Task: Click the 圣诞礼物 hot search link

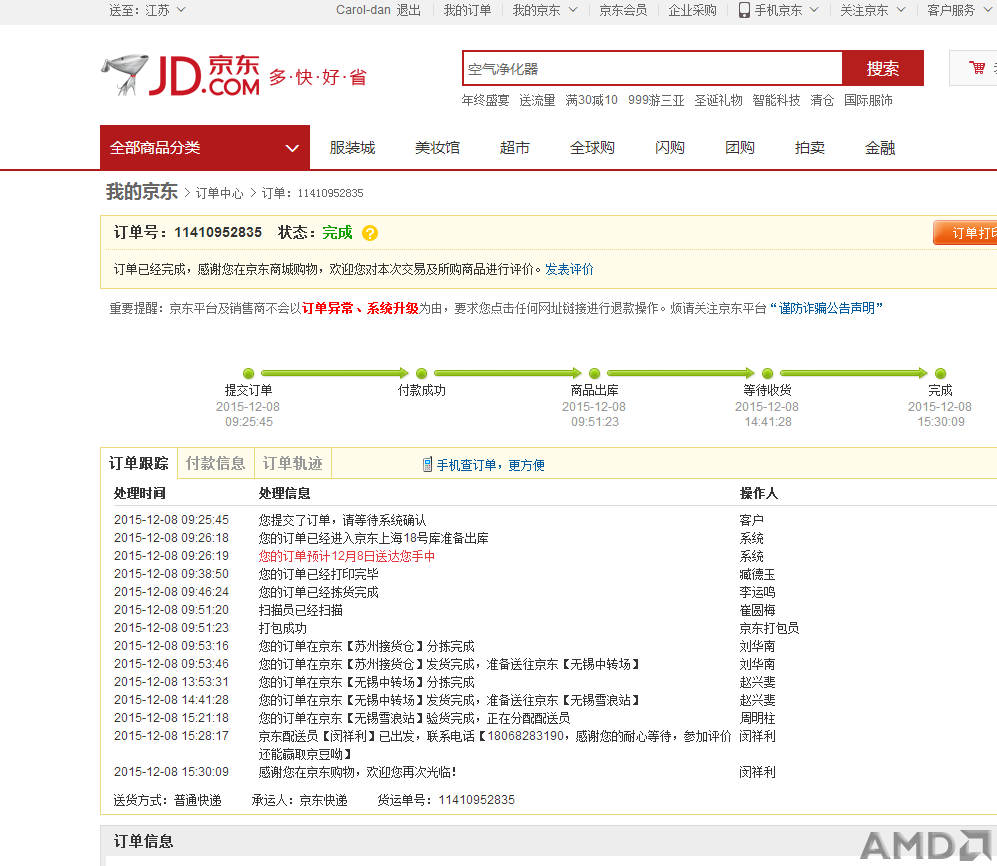Action: coord(719,100)
